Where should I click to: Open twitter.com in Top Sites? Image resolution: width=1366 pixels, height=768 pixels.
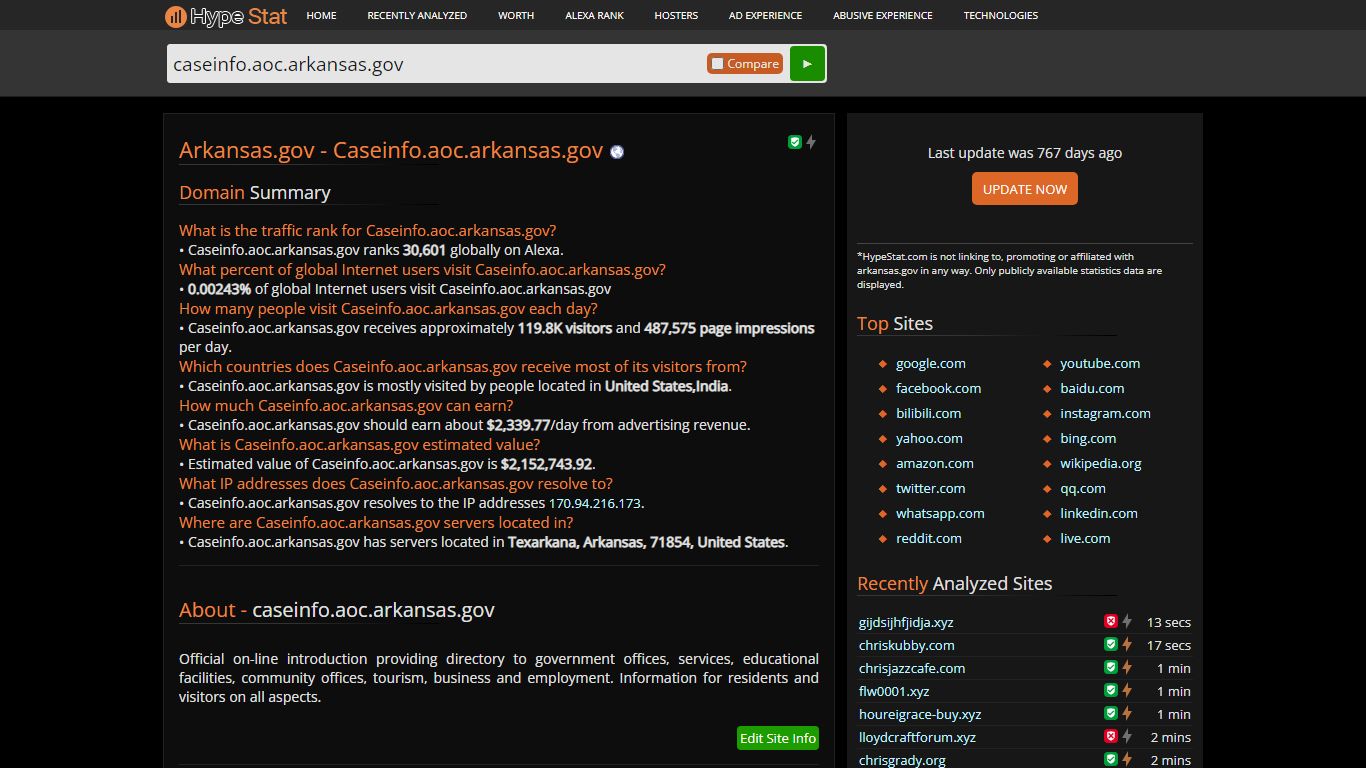click(931, 488)
